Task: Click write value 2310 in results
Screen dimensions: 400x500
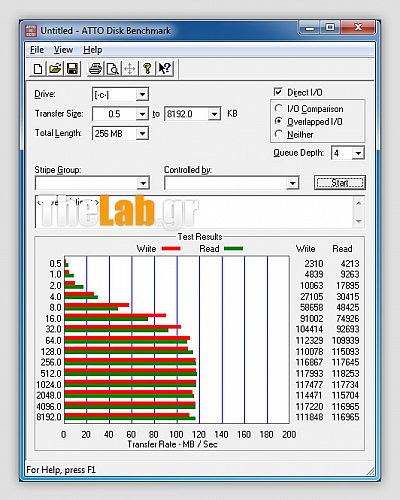Action: pyautogui.click(x=314, y=264)
